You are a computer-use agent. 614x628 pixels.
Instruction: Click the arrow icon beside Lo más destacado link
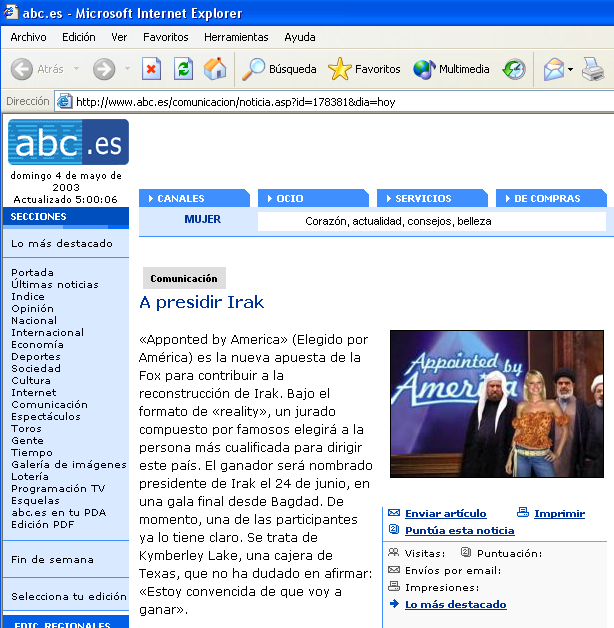394,604
